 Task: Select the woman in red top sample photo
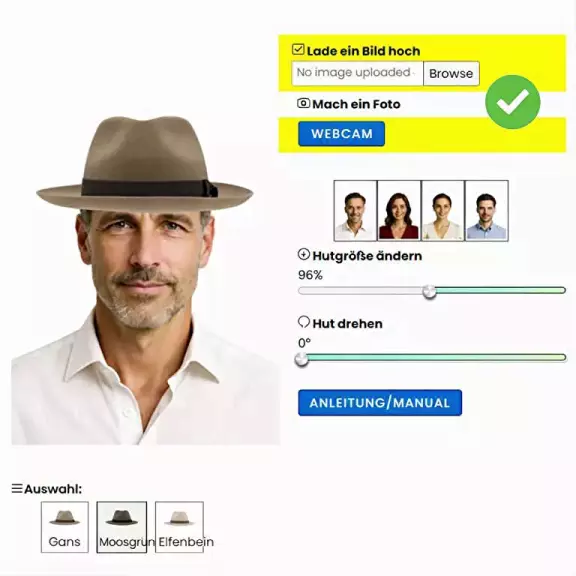point(399,211)
